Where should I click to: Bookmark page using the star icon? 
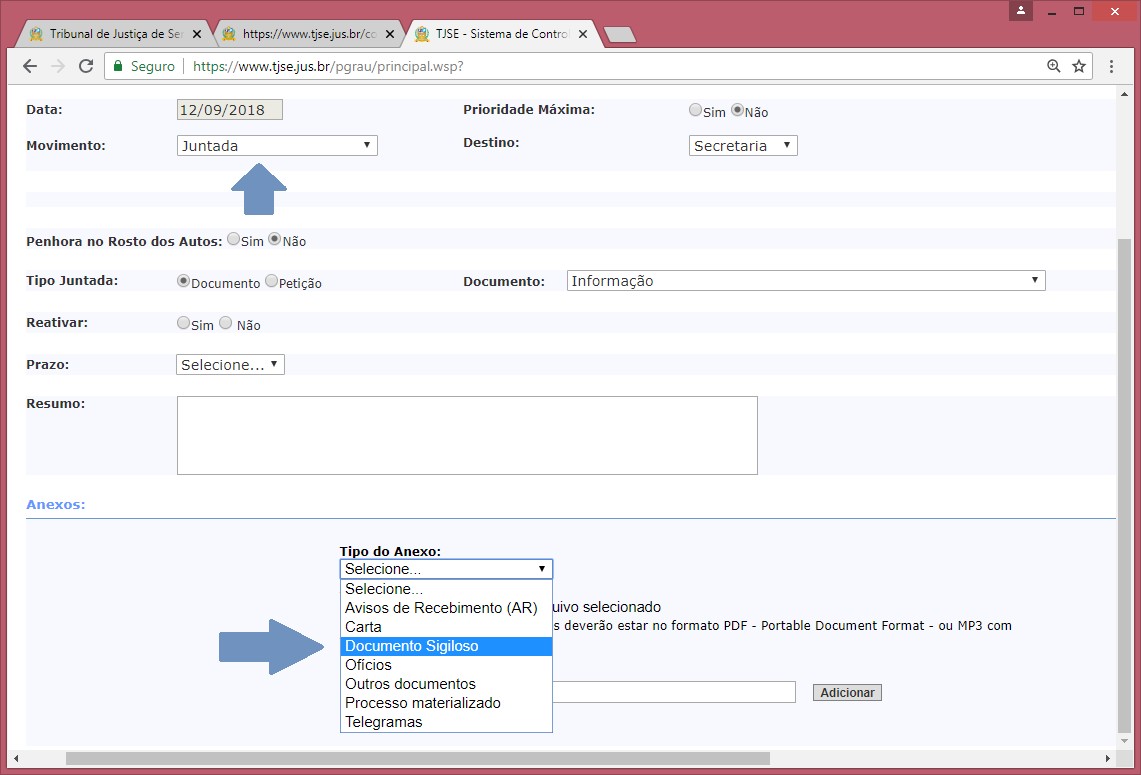click(1079, 66)
